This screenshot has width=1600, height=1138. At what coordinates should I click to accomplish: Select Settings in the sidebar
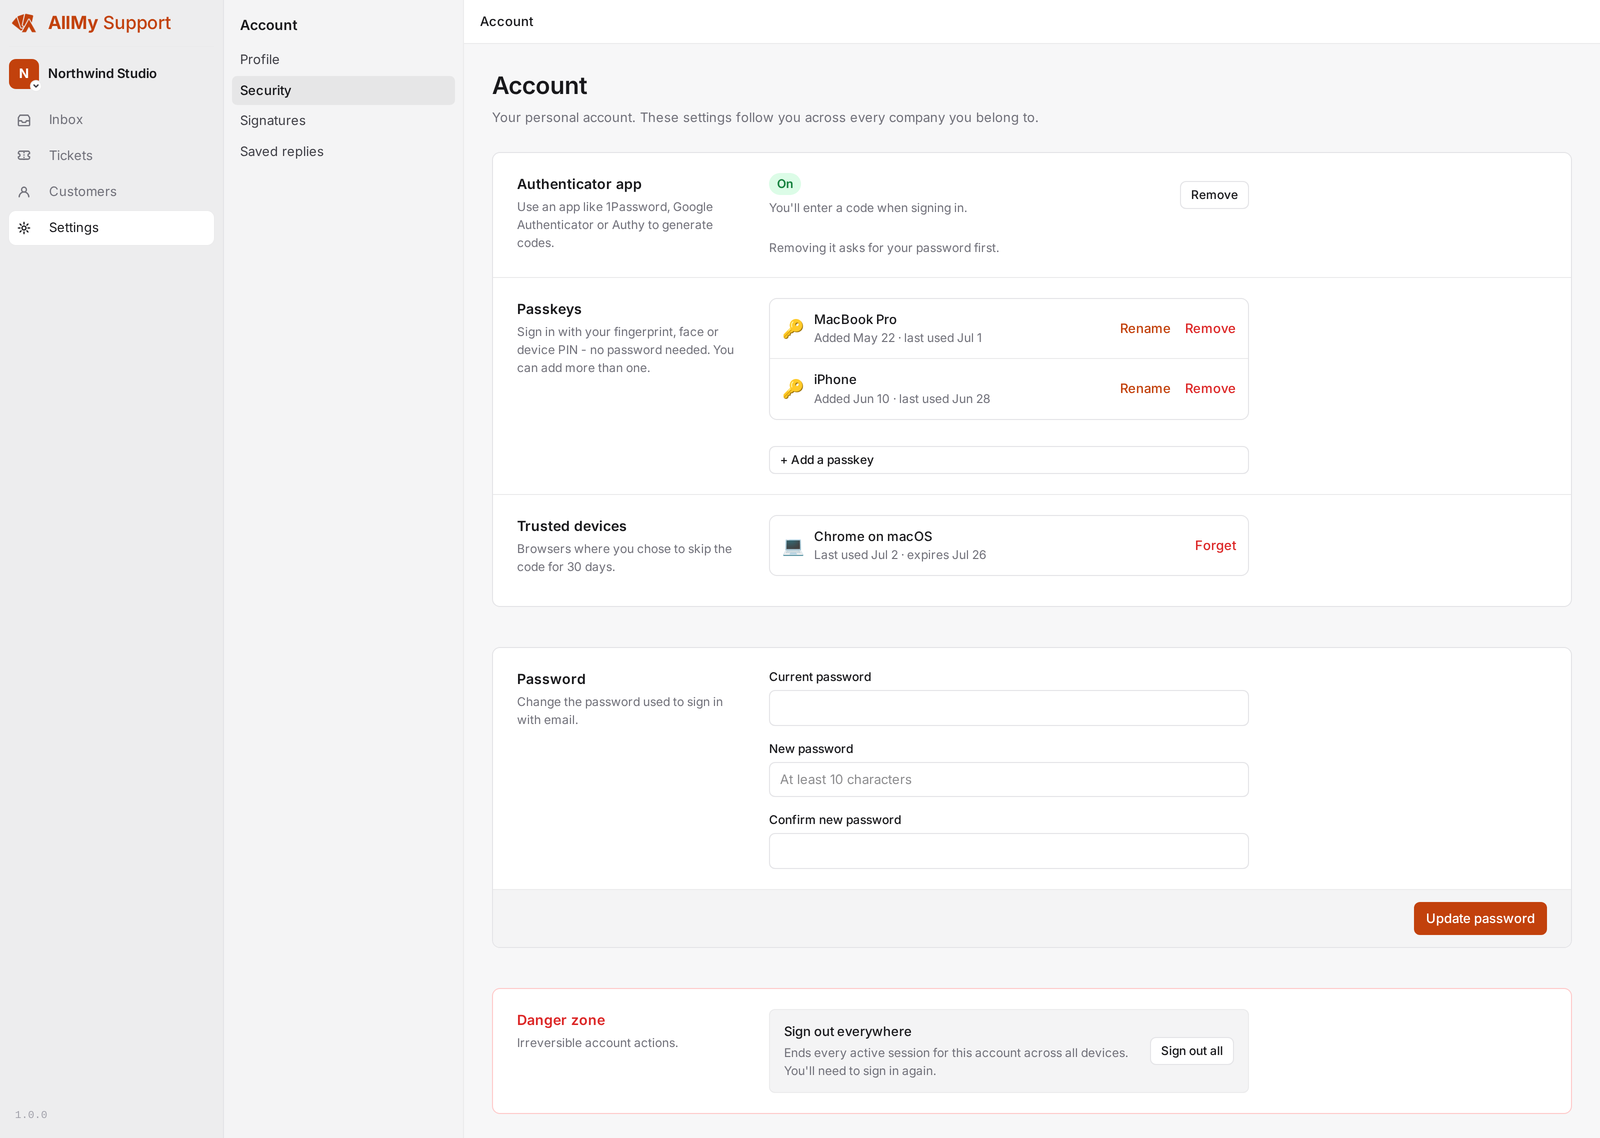(111, 228)
